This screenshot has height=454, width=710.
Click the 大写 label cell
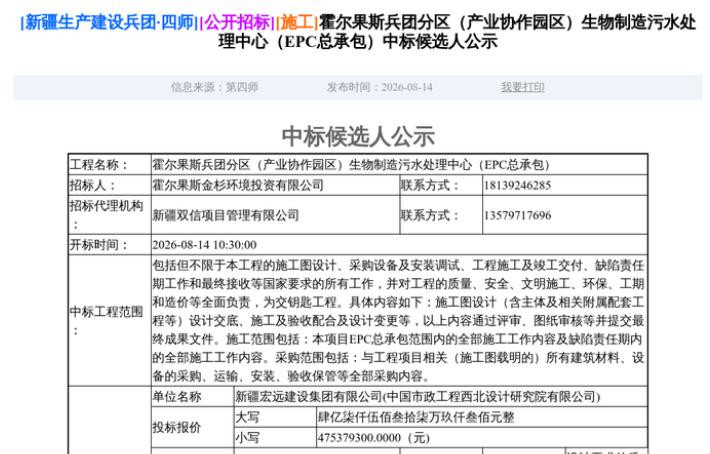click(x=275, y=417)
